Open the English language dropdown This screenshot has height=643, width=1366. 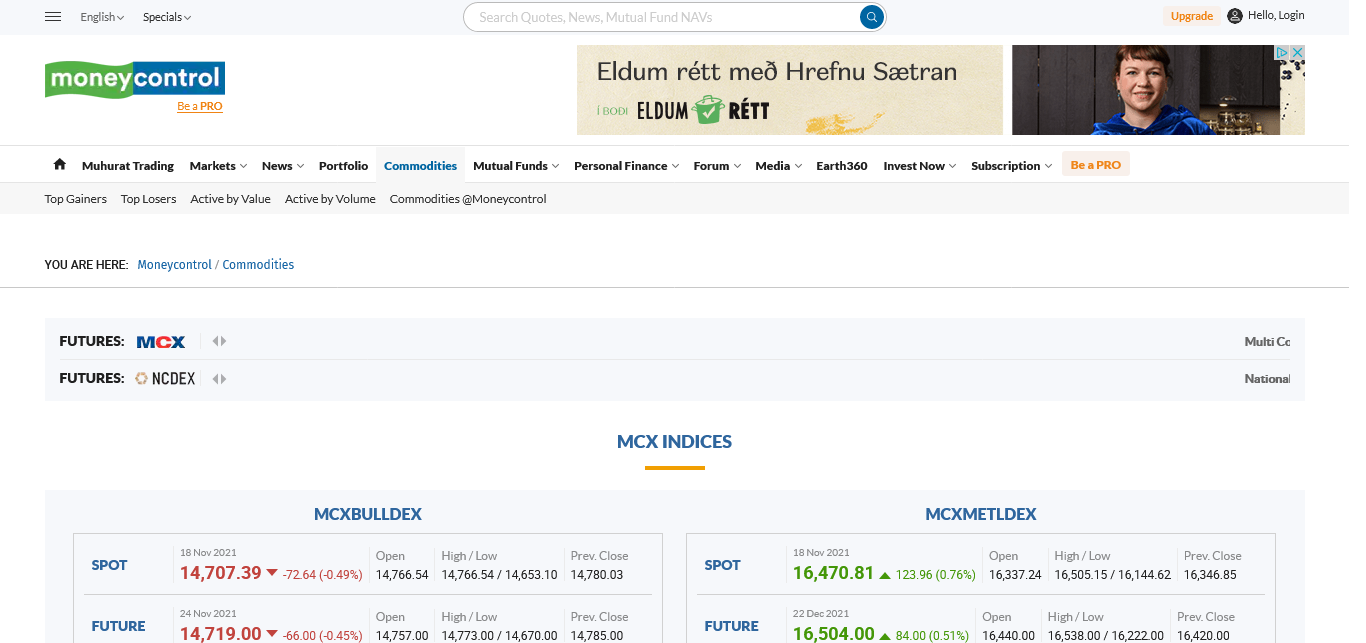click(x=102, y=17)
